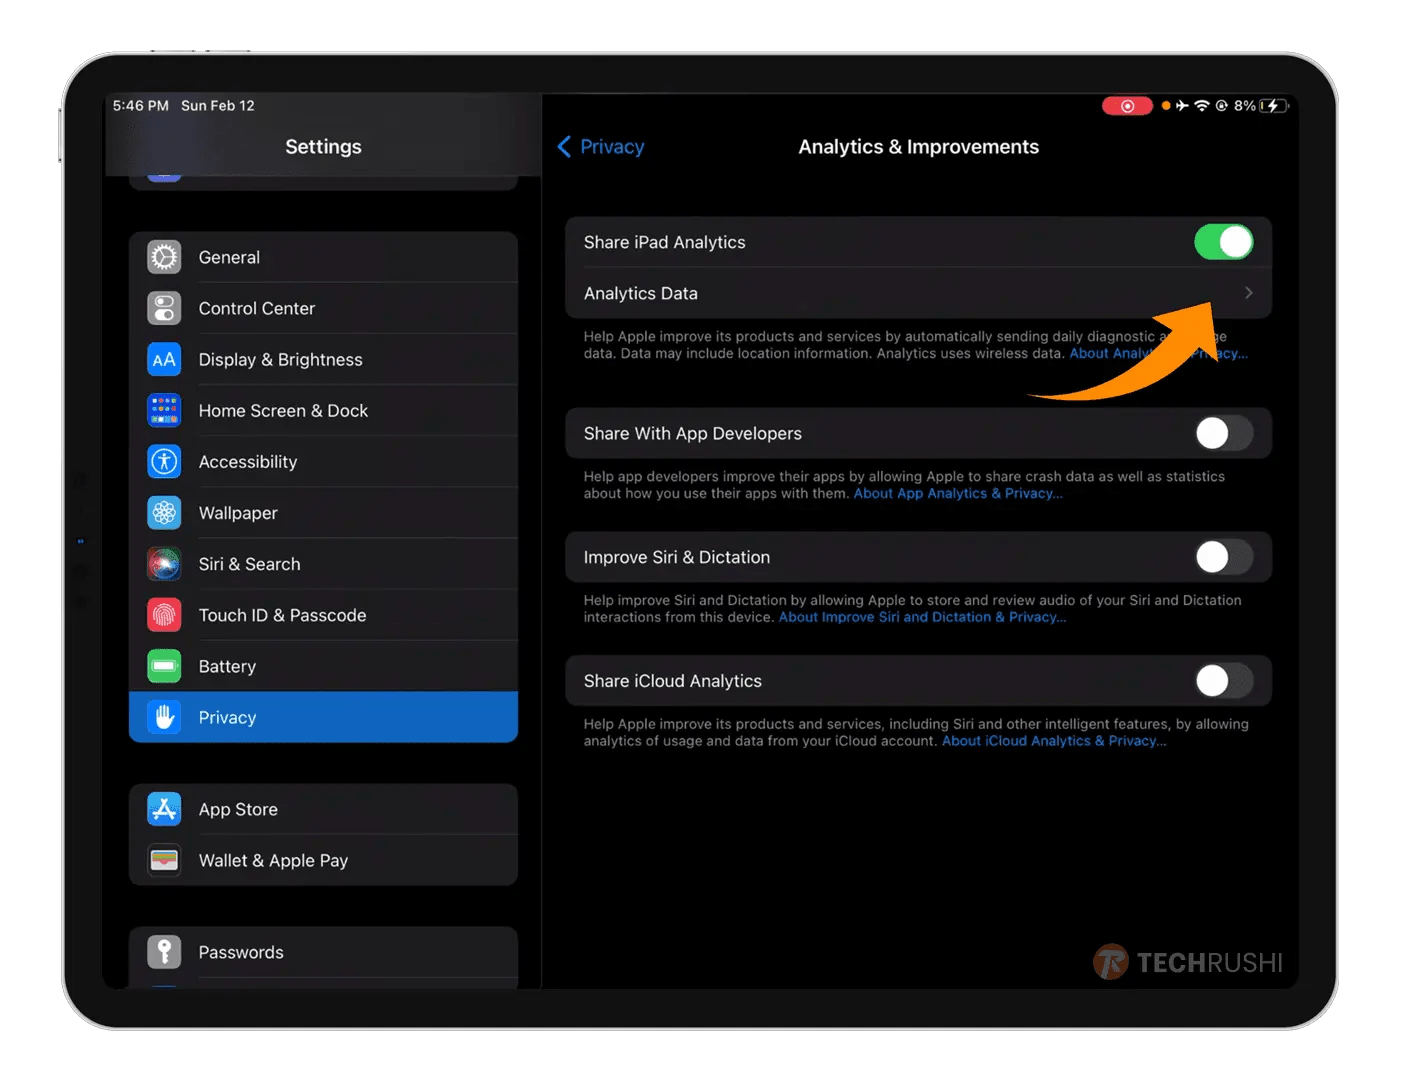Turn on Share iCloud Analytics
1403x1080 pixels.
coord(1223,680)
